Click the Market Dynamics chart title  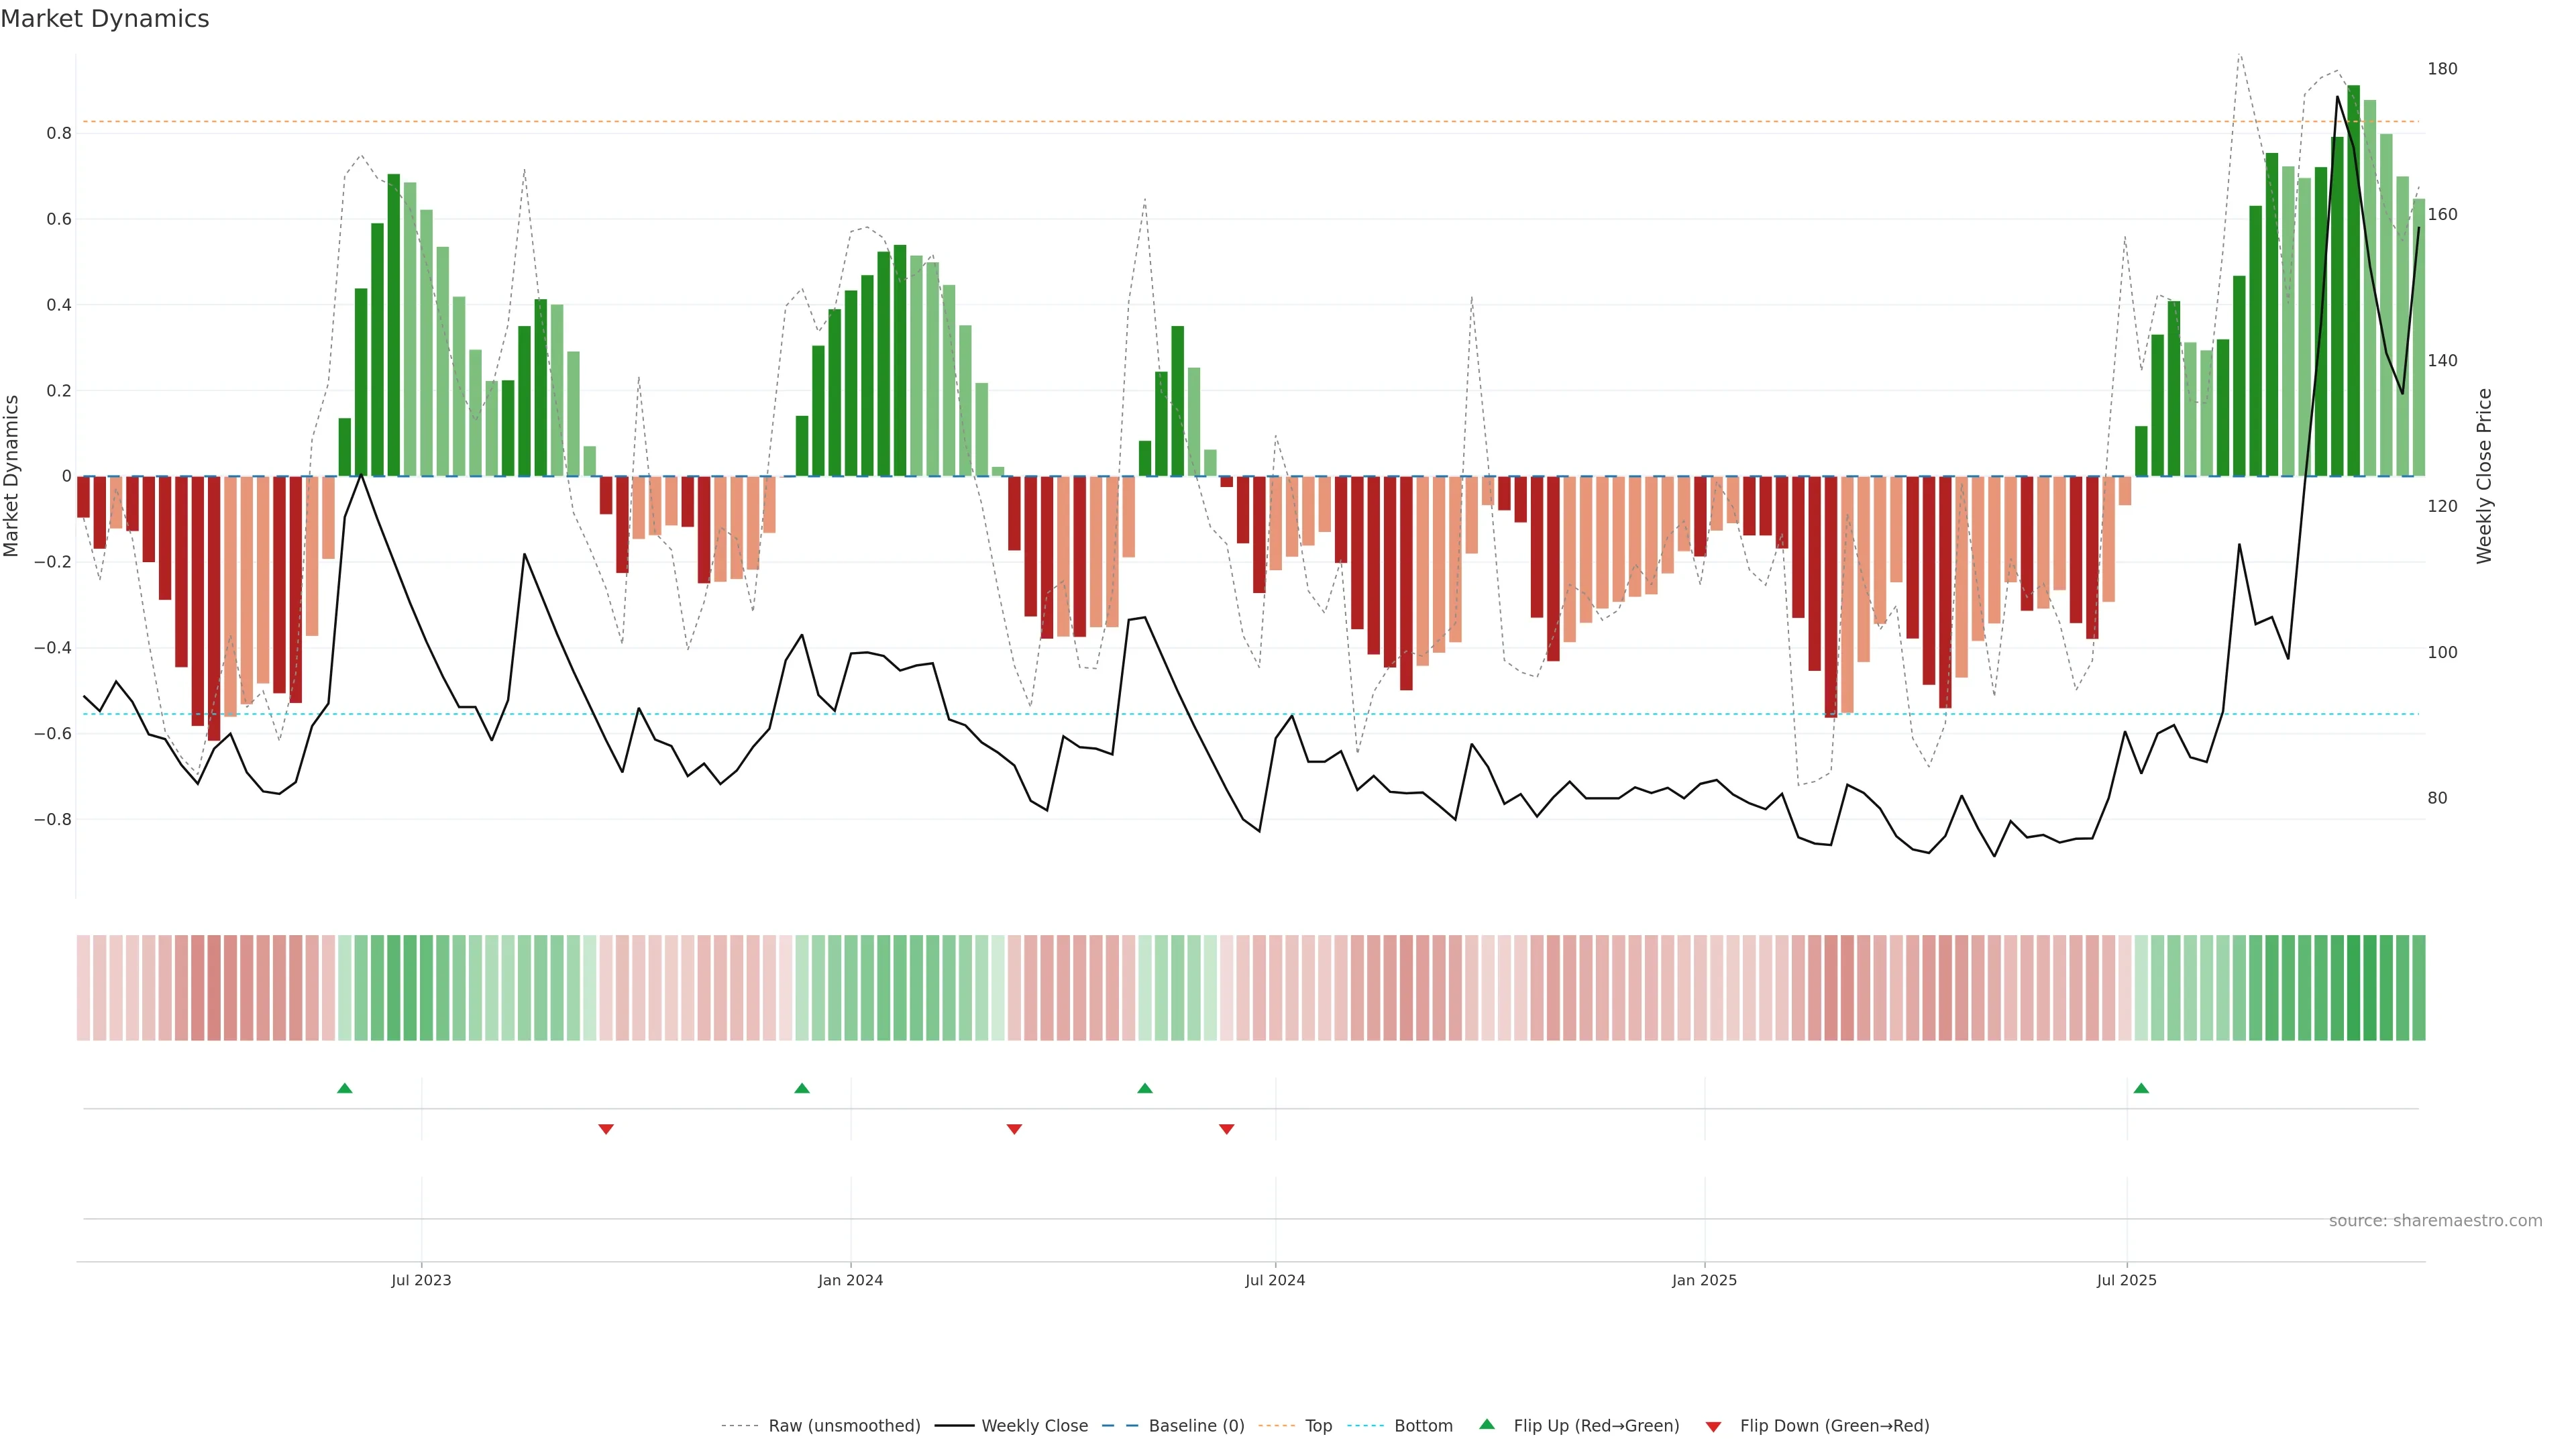[x=105, y=19]
